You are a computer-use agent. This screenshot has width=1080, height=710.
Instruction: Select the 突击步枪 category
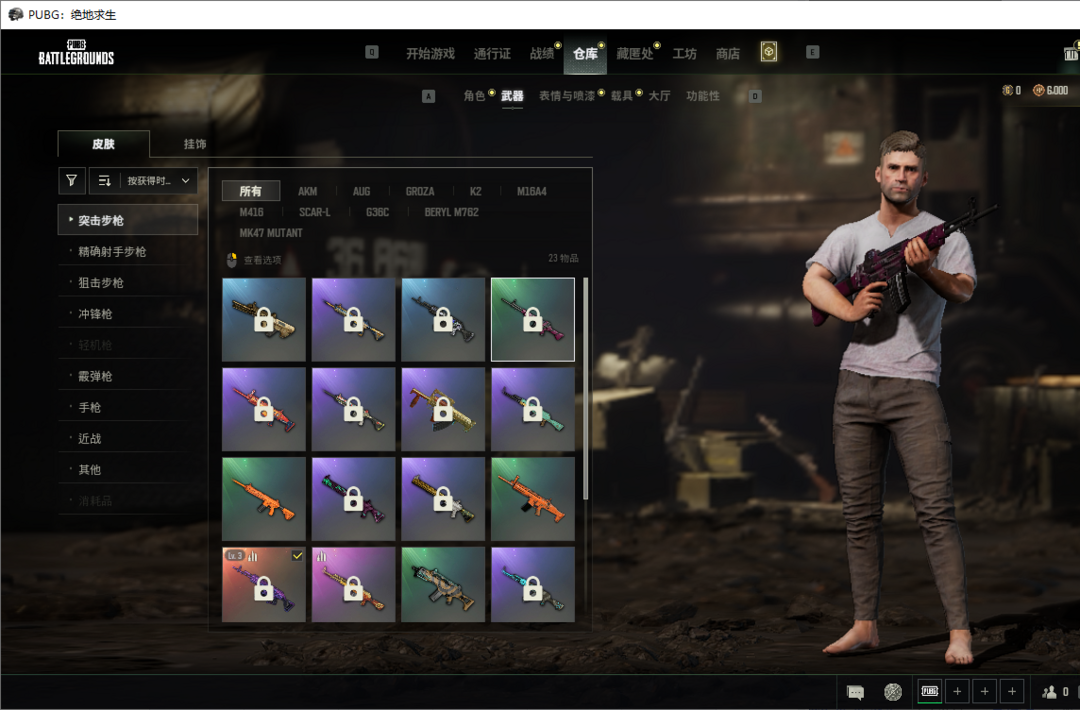point(128,220)
